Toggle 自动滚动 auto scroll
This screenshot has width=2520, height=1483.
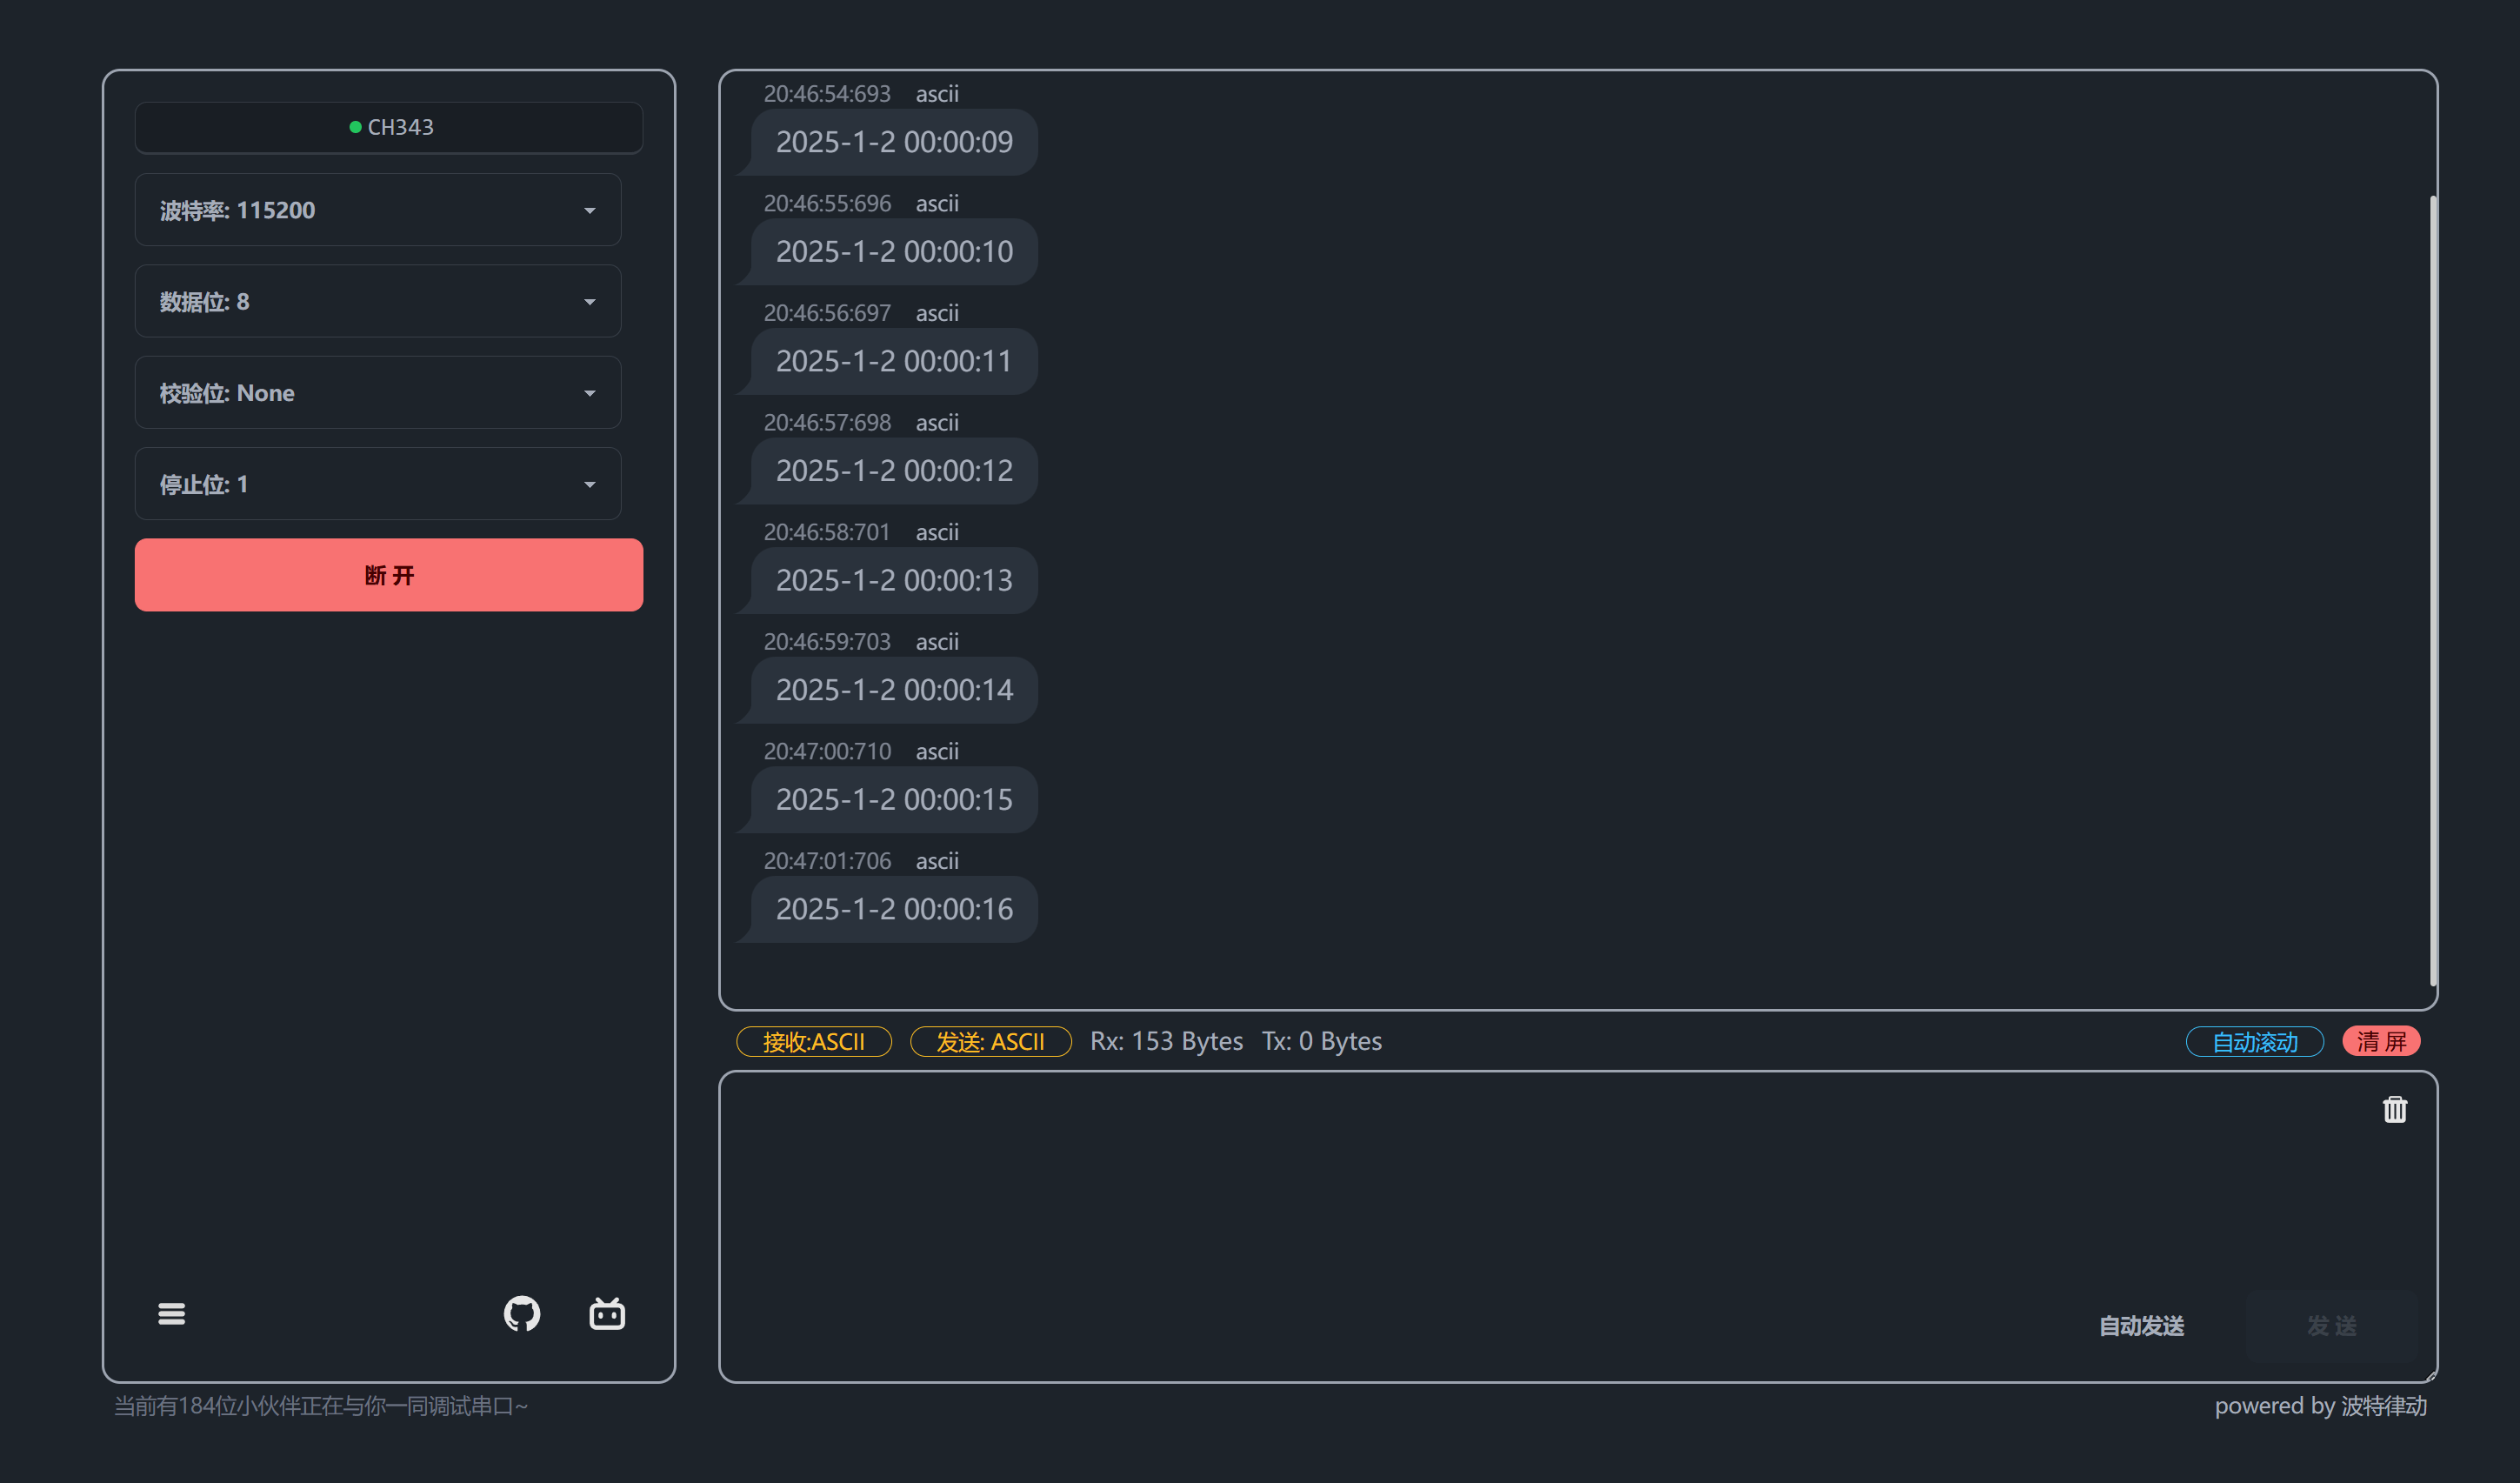[x=2254, y=1041]
